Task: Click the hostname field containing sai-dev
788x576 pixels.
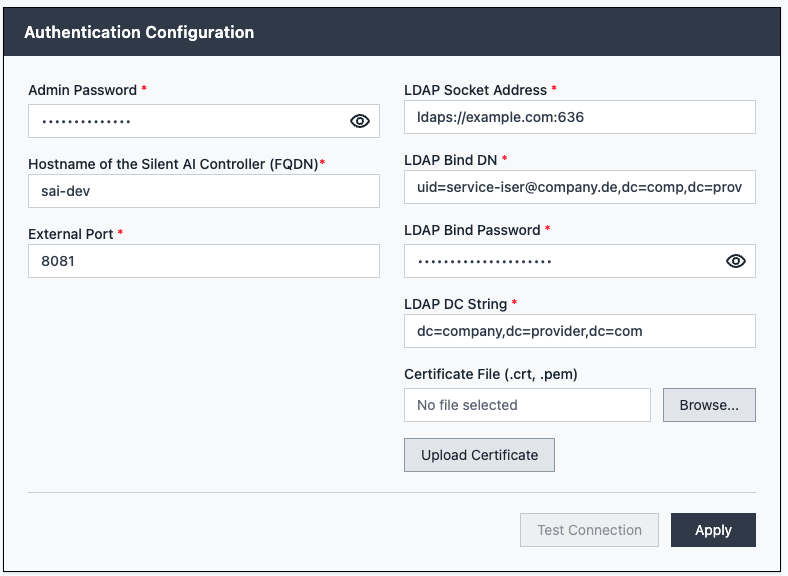Action: pos(204,191)
